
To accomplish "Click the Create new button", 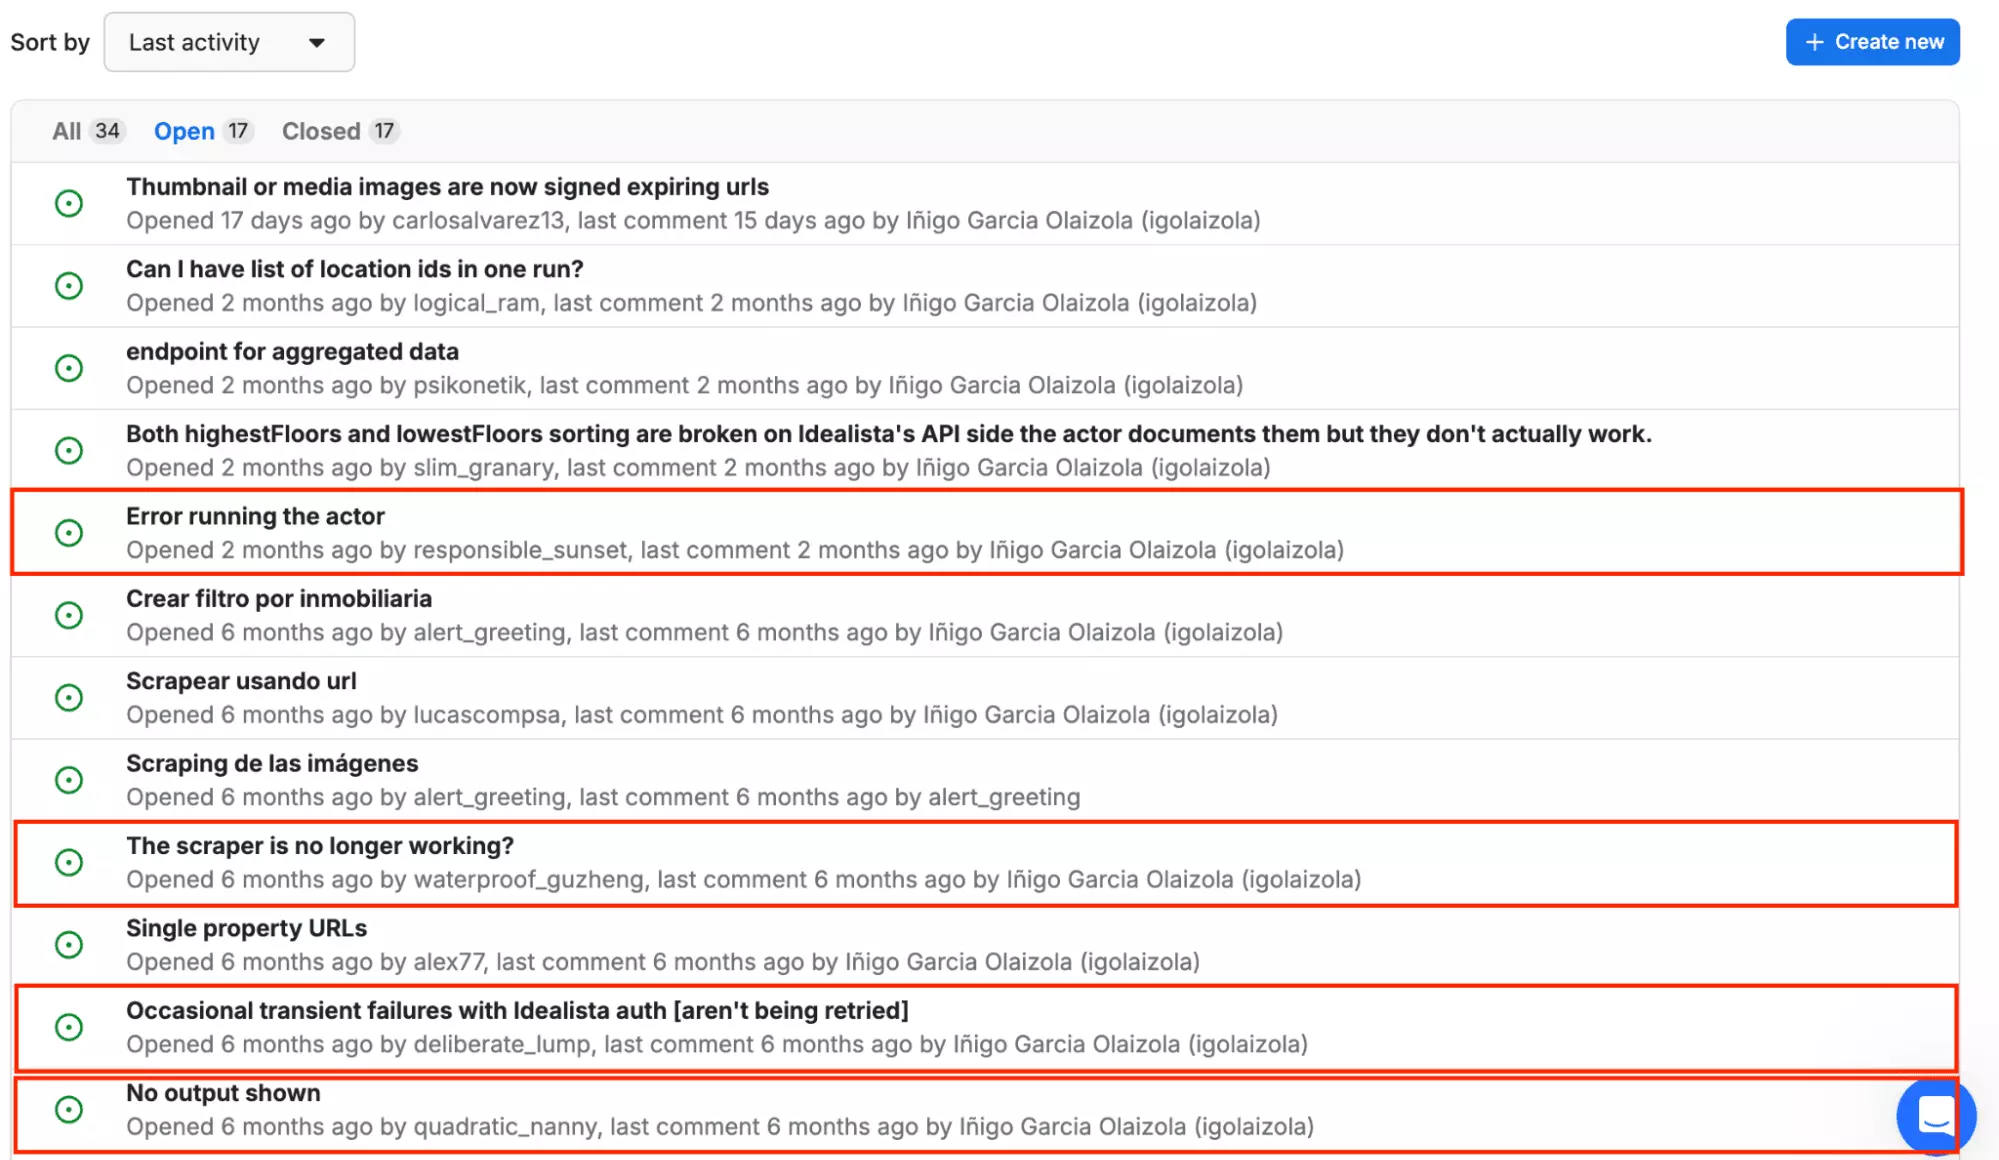I will pos(1871,42).
